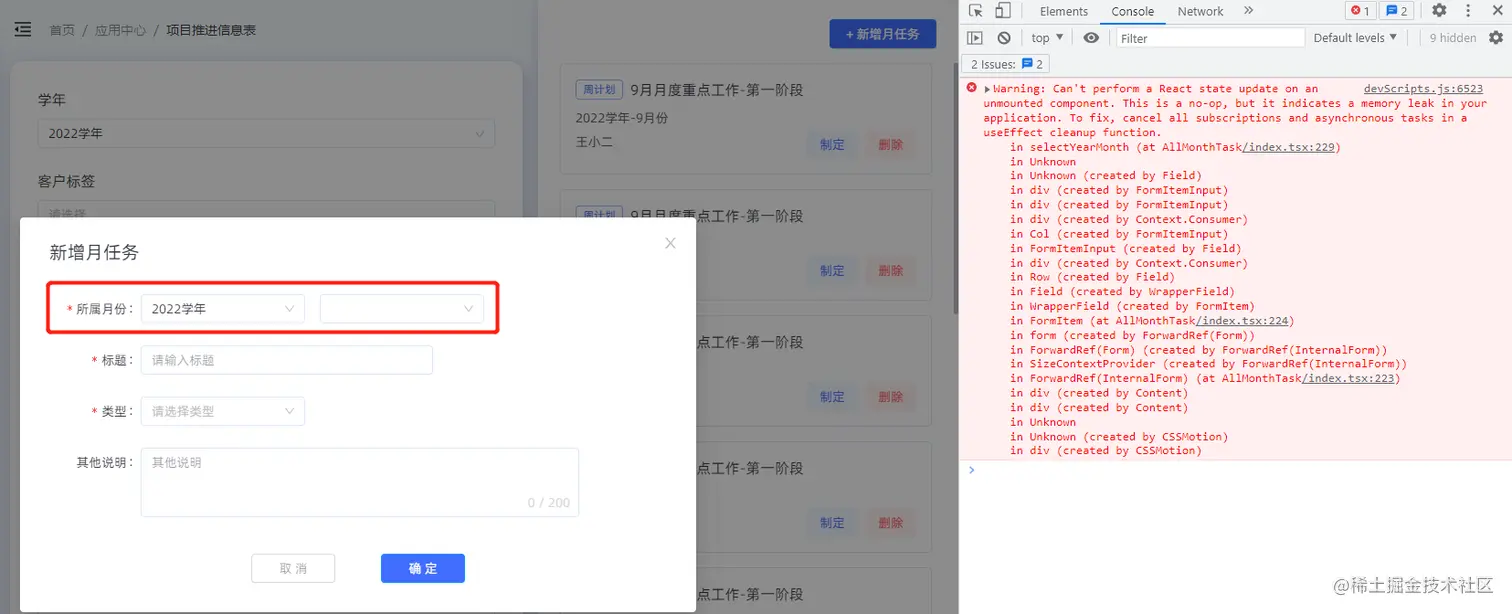Click the console Filter input field

coord(1210,37)
